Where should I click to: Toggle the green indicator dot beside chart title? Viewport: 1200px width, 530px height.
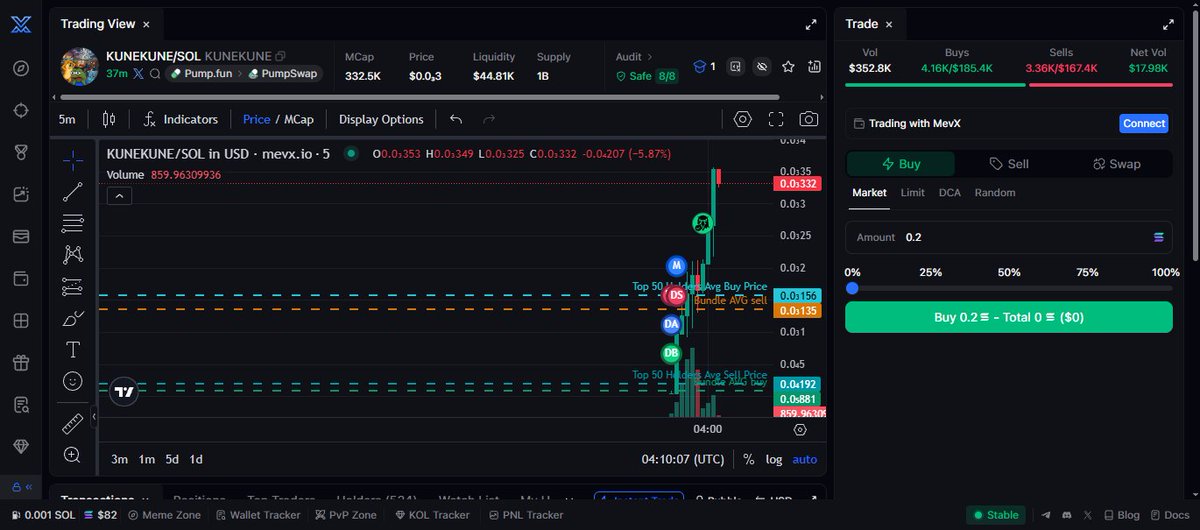tap(351, 154)
